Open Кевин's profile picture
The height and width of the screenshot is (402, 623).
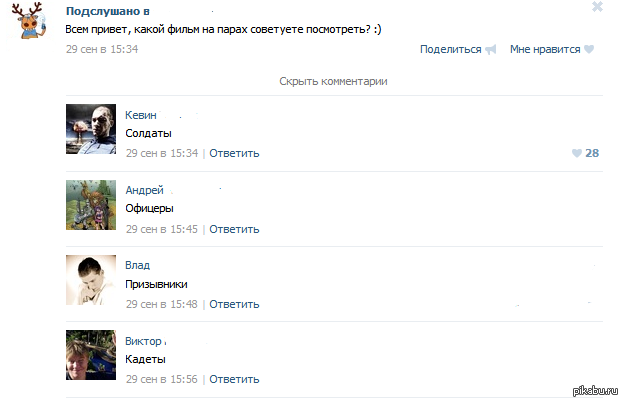click(x=92, y=130)
